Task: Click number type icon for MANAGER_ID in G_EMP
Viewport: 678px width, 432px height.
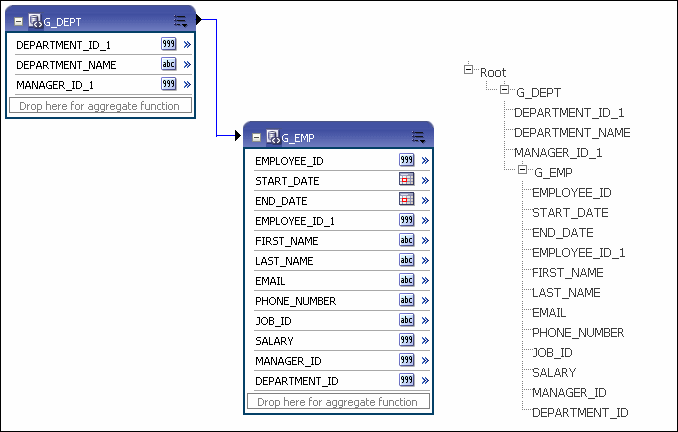Action: (x=406, y=360)
